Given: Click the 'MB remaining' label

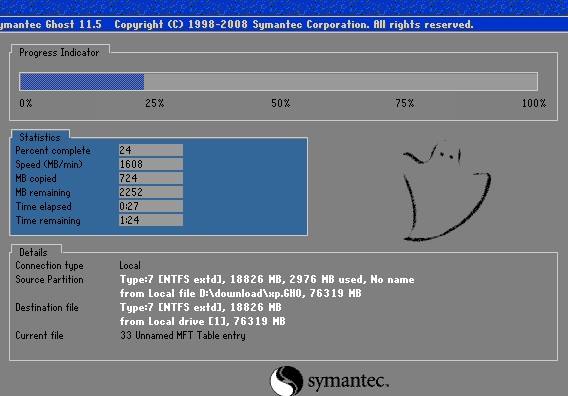Looking at the screenshot, I should [x=43, y=192].
